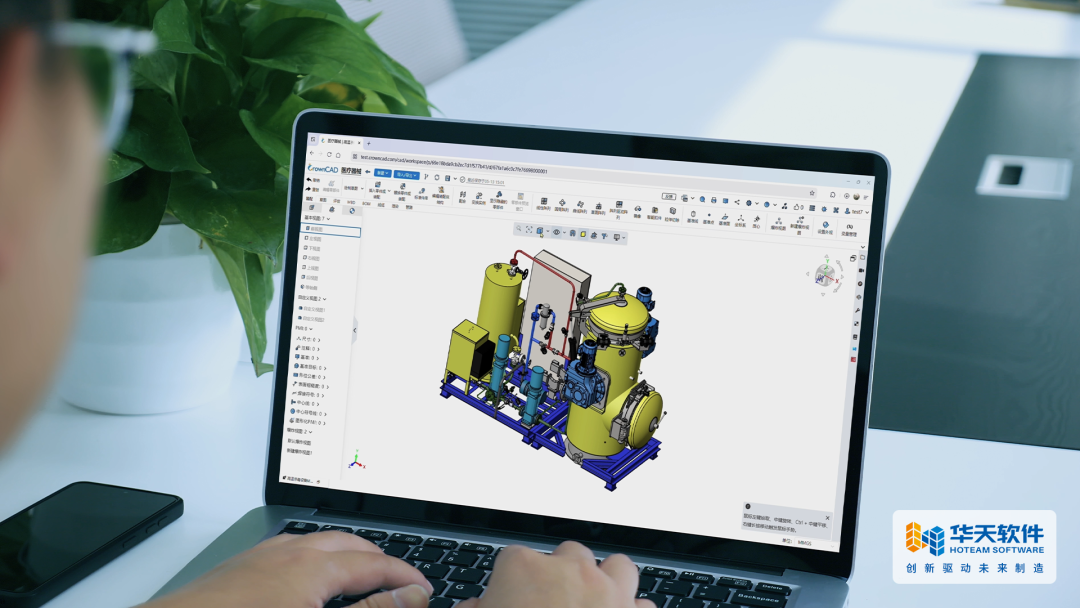The height and width of the screenshot is (608, 1080).
Task: Expand the 表面粗糙度: 0 tree item
Action: pyautogui.click(x=327, y=386)
